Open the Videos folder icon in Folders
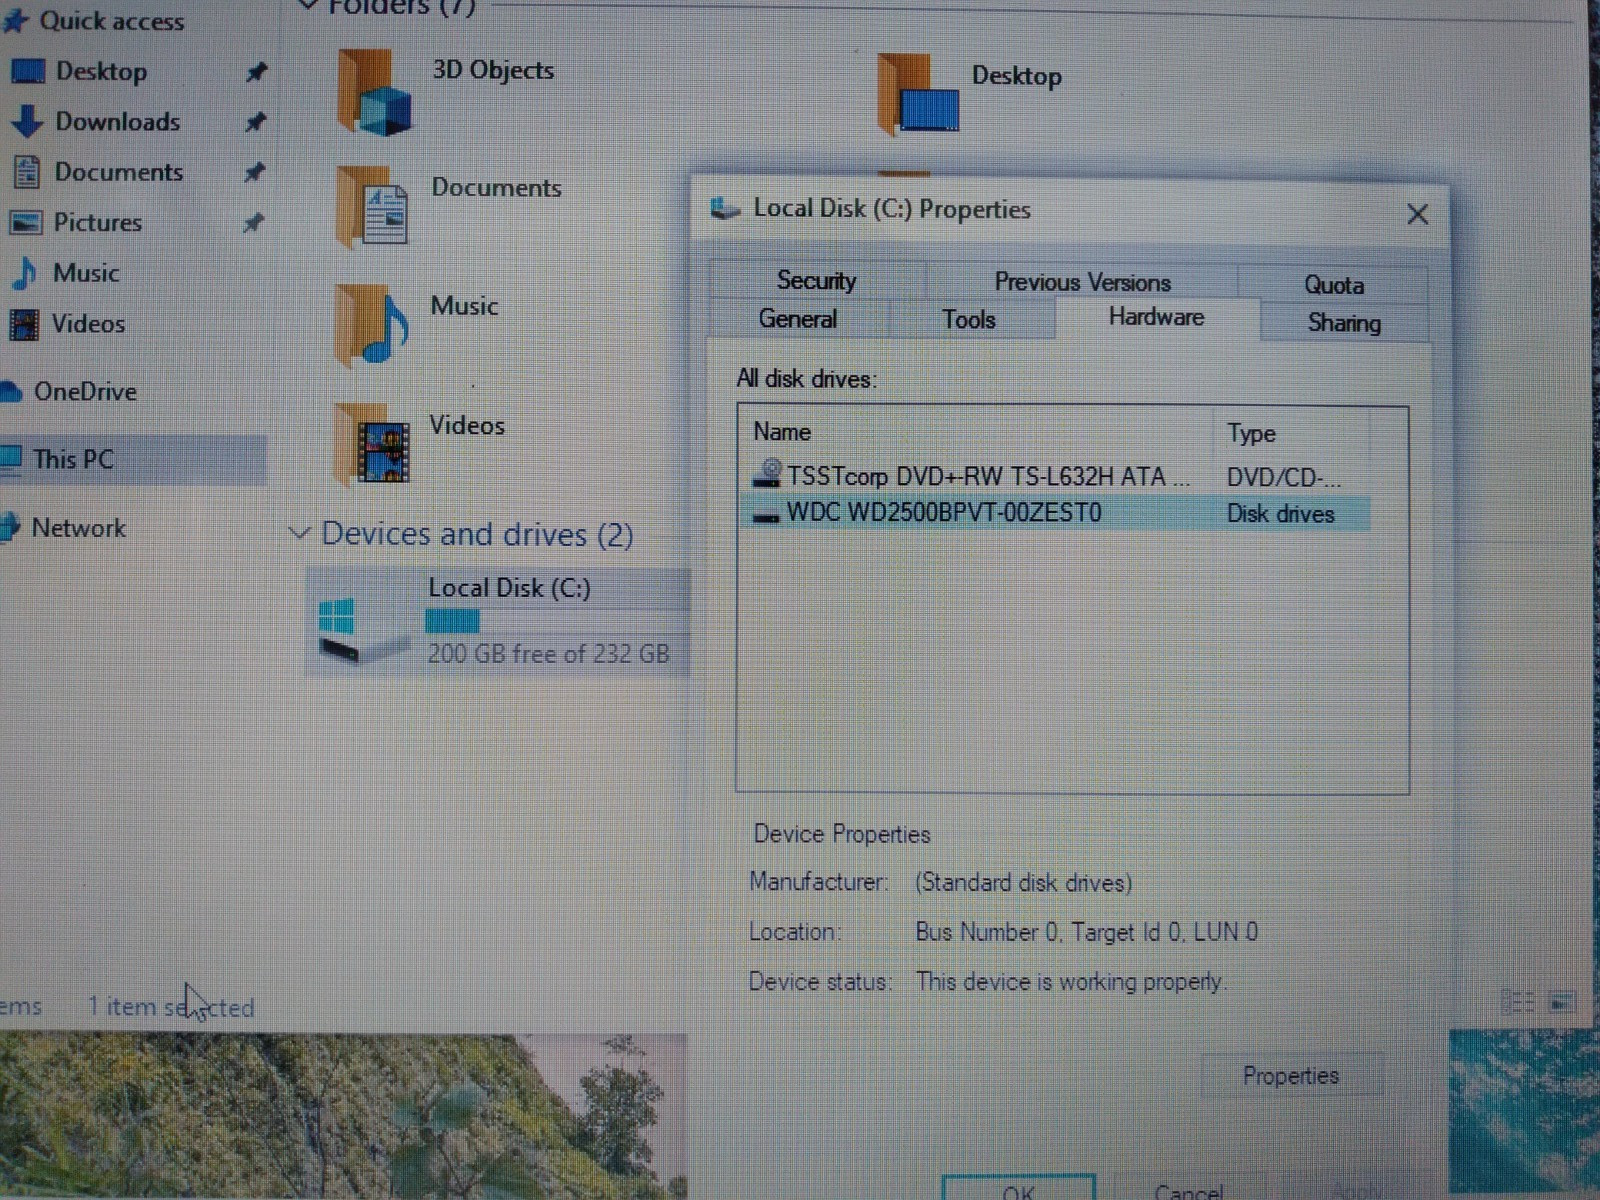Viewport: 1600px width, 1200px height. [x=371, y=444]
